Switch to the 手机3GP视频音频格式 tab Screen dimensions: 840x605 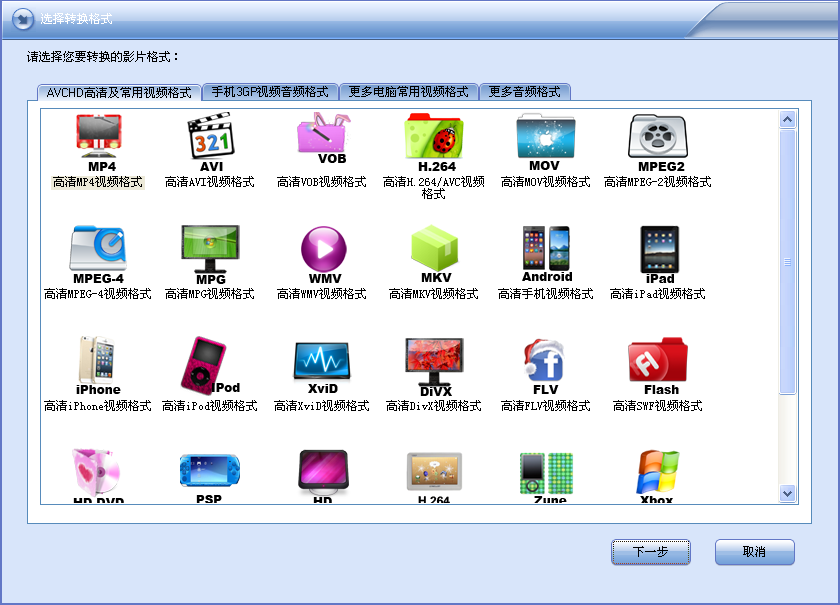pos(270,92)
